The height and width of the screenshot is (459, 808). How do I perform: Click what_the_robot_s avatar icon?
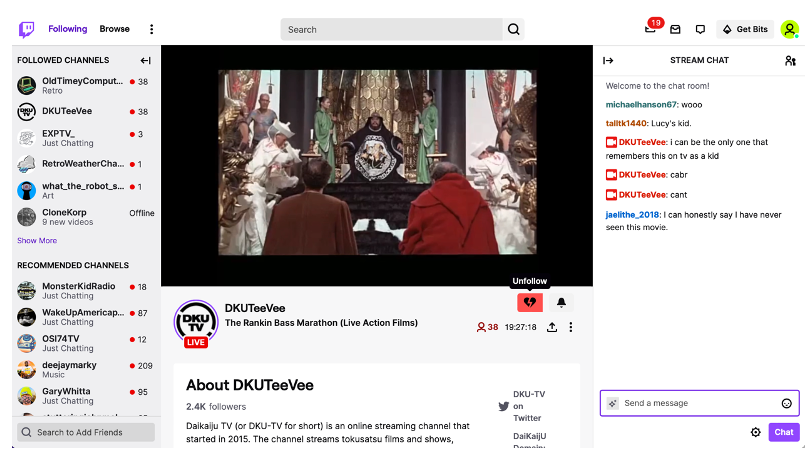[x=26, y=190]
